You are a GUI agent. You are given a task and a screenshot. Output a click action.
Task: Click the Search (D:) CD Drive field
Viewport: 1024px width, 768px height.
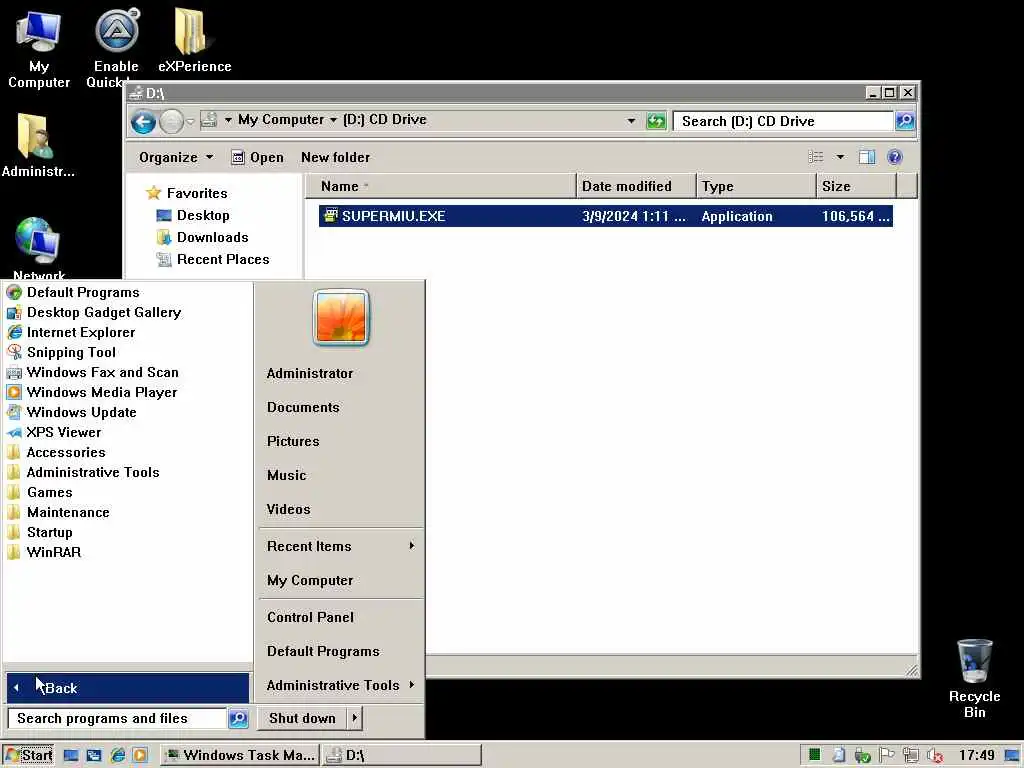click(784, 121)
